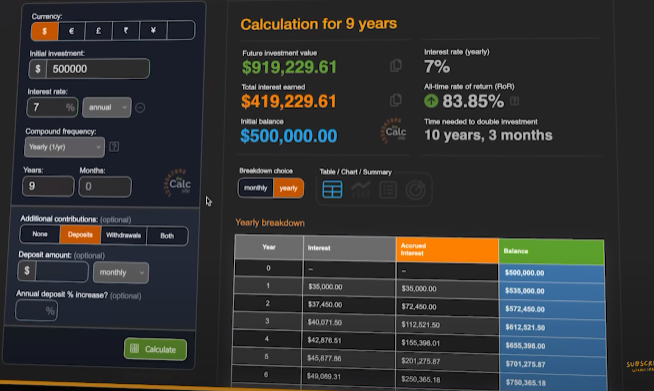Click the green up-arrow RoR indicator

[x=431, y=101]
